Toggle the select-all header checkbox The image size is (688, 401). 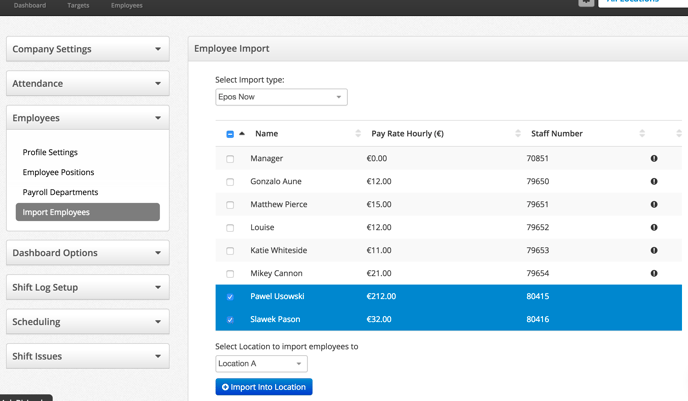[x=230, y=134]
